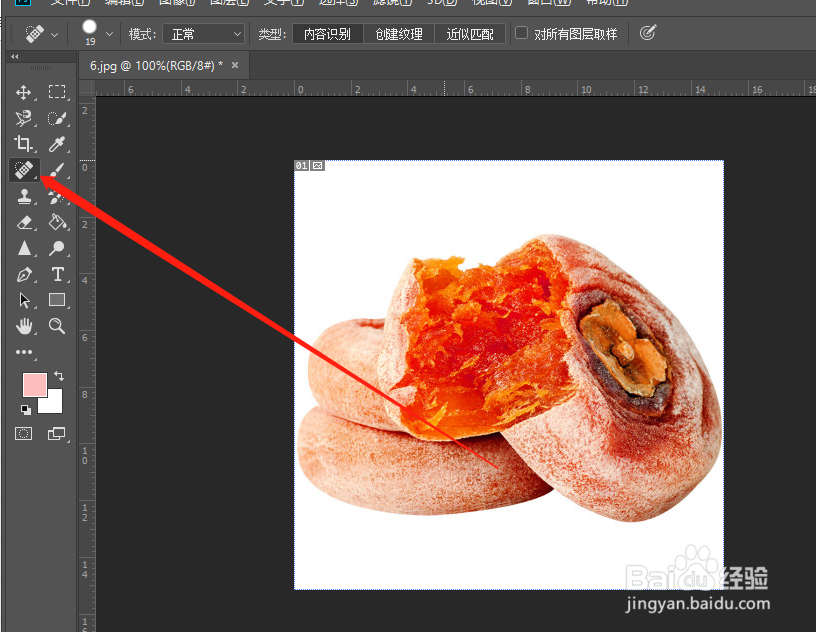Image resolution: width=816 pixels, height=632 pixels.
Task: Open the brush size picker dropdown arrow
Action: pos(109,34)
